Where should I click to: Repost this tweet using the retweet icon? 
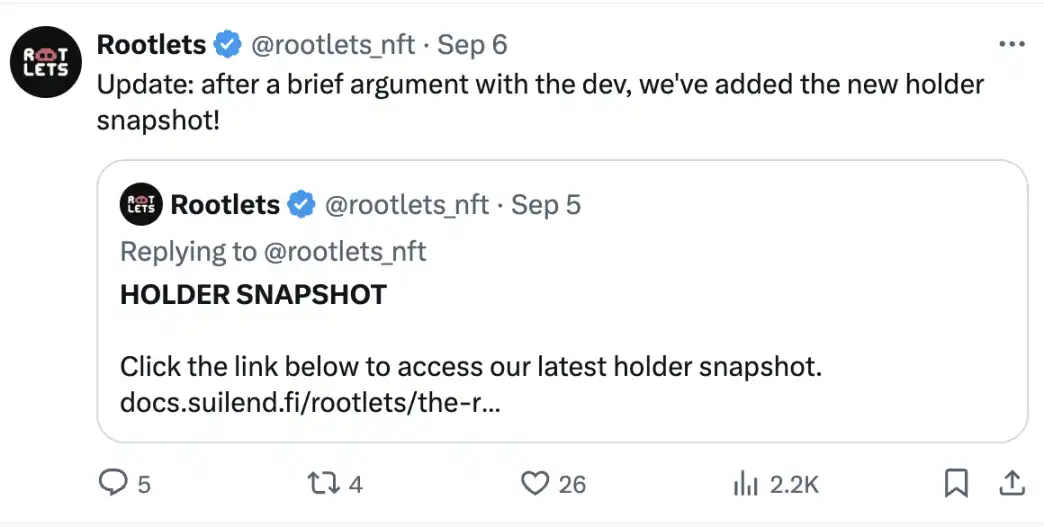323,484
